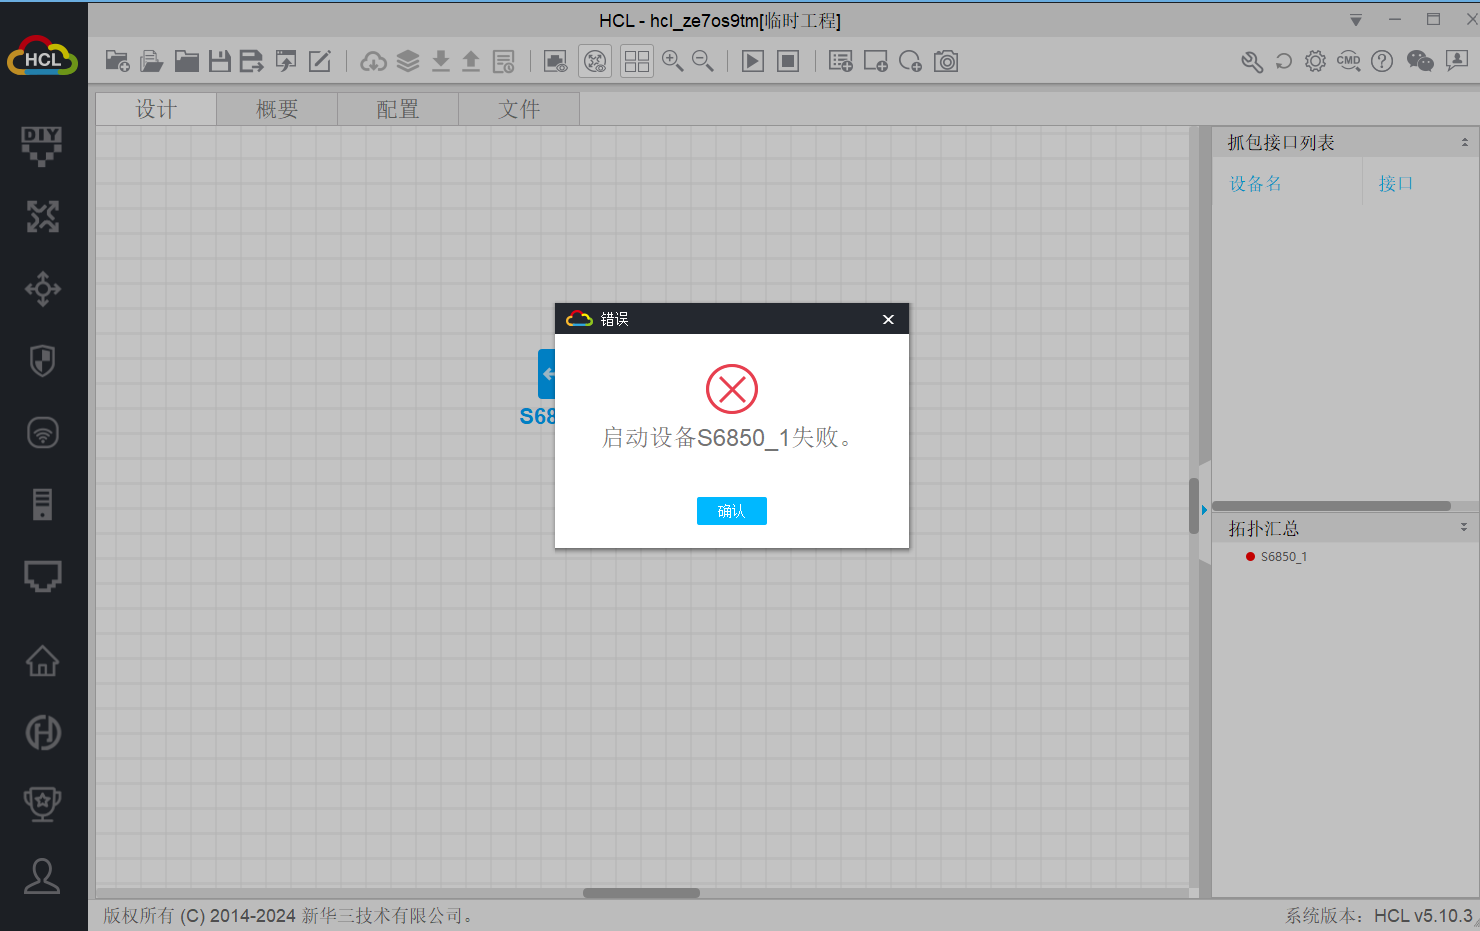Open the title bar dropdown triangle menu
This screenshot has height=931, width=1480.
tap(1356, 20)
